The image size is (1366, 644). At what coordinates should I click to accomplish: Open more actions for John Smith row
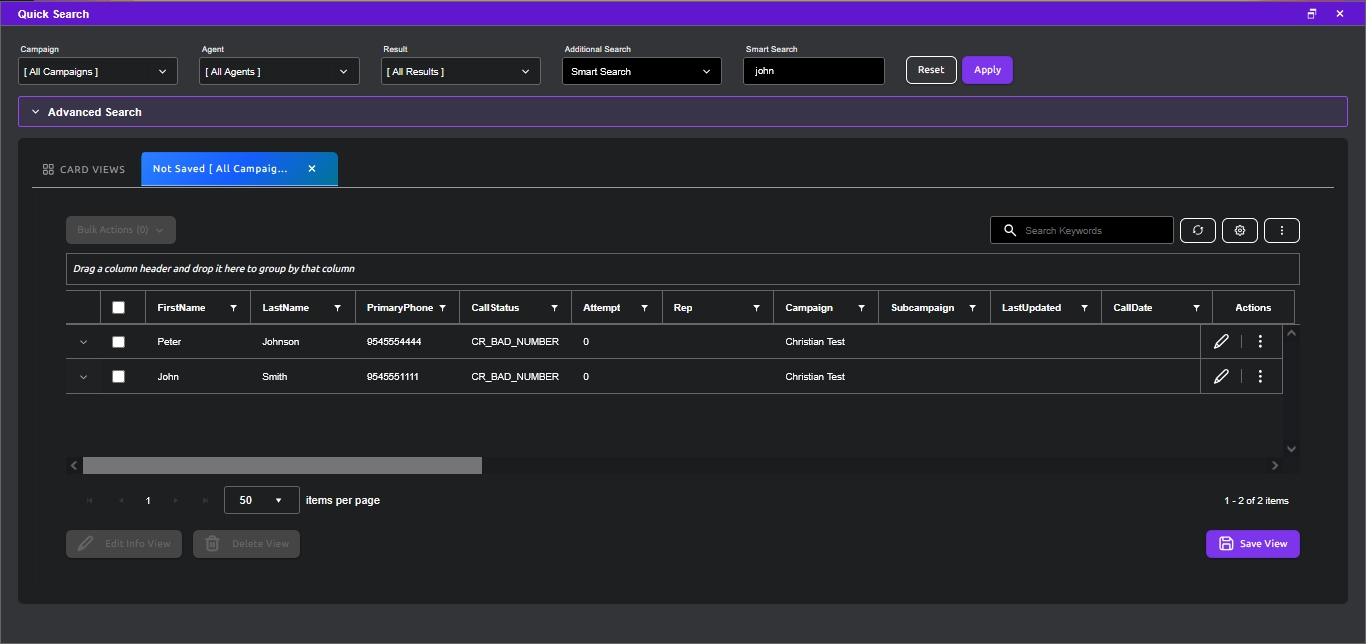(1260, 377)
